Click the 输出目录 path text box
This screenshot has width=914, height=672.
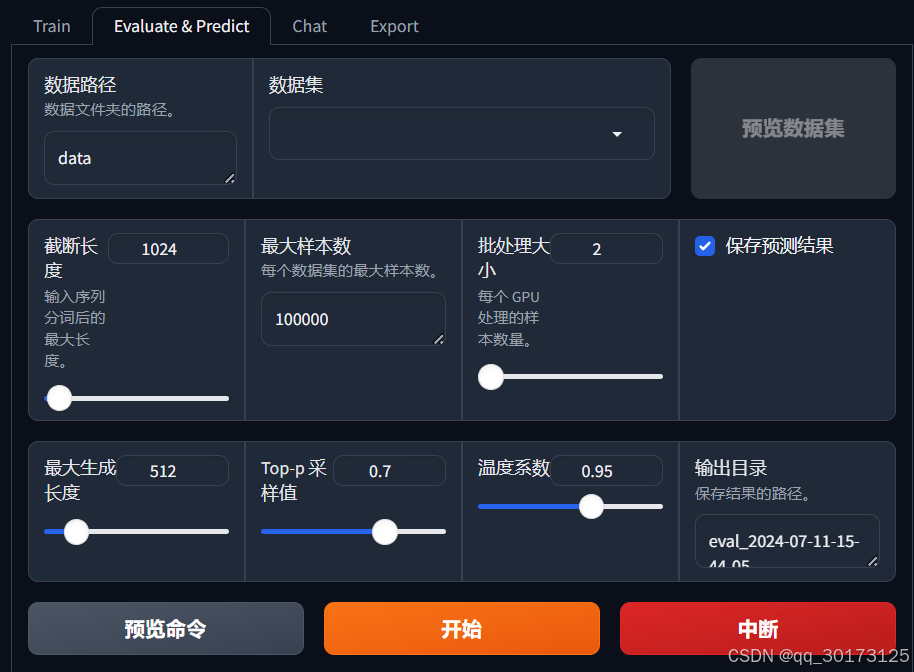[786, 541]
